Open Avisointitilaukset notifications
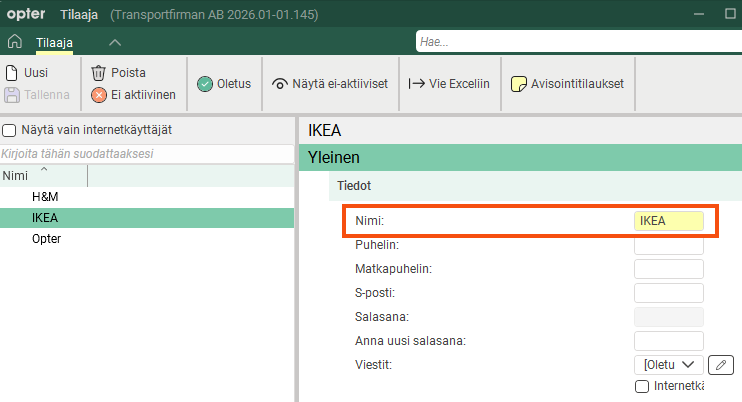Screen dimensions: 742x402 coord(567,84)
